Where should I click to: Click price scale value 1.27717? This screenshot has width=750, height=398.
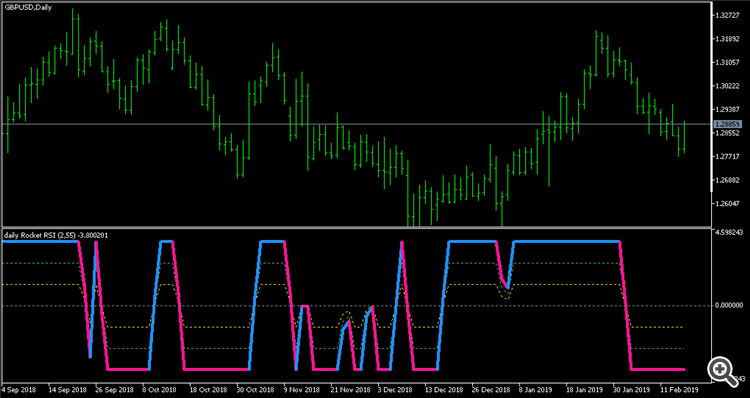[728, 156]
